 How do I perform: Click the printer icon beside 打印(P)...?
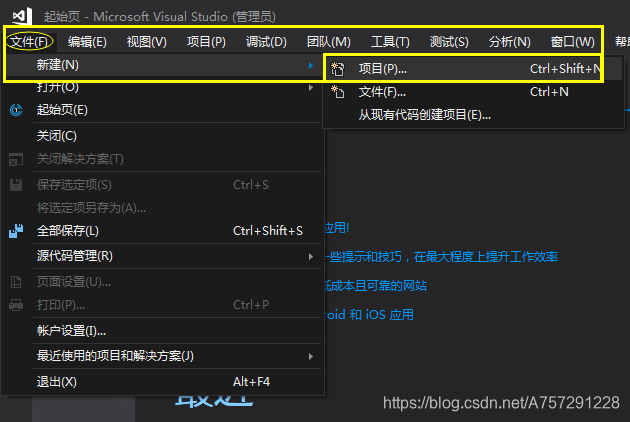tap(16, 305)
